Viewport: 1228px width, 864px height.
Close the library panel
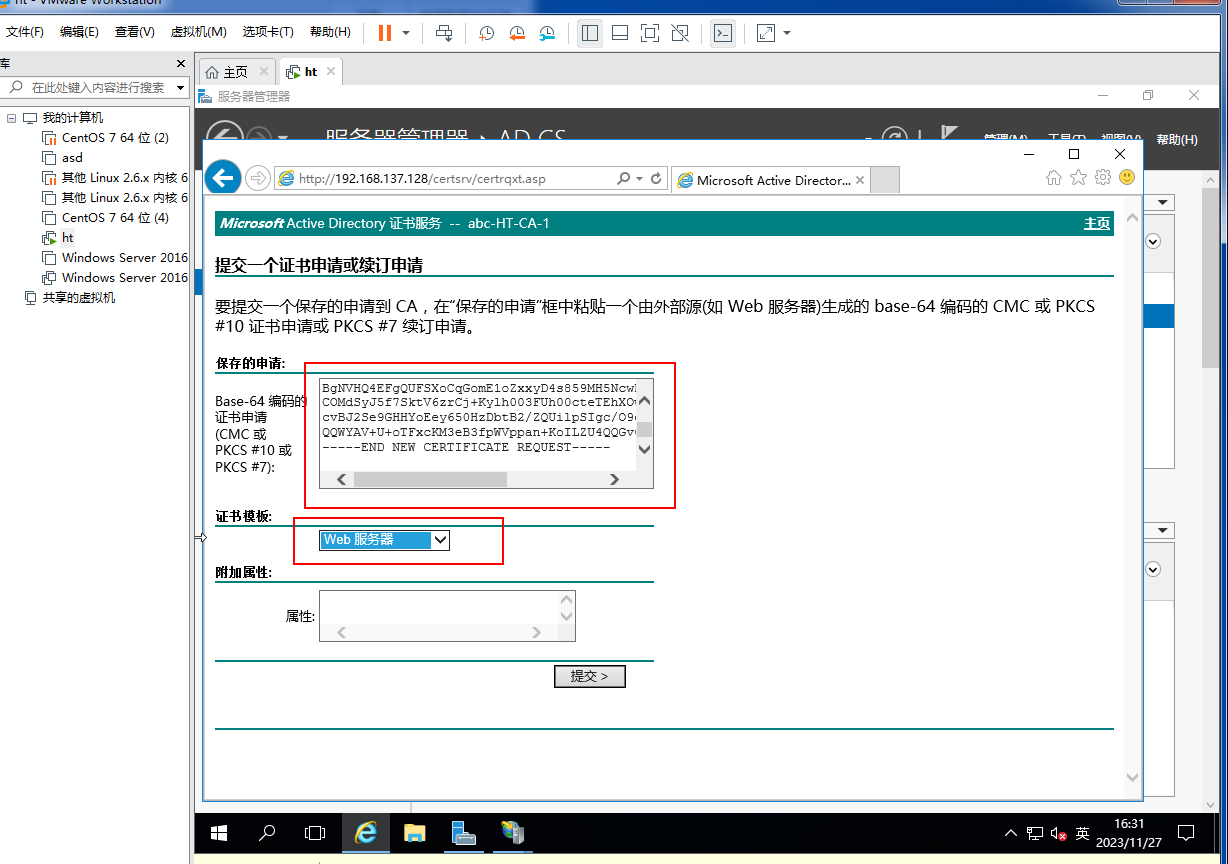181,63
